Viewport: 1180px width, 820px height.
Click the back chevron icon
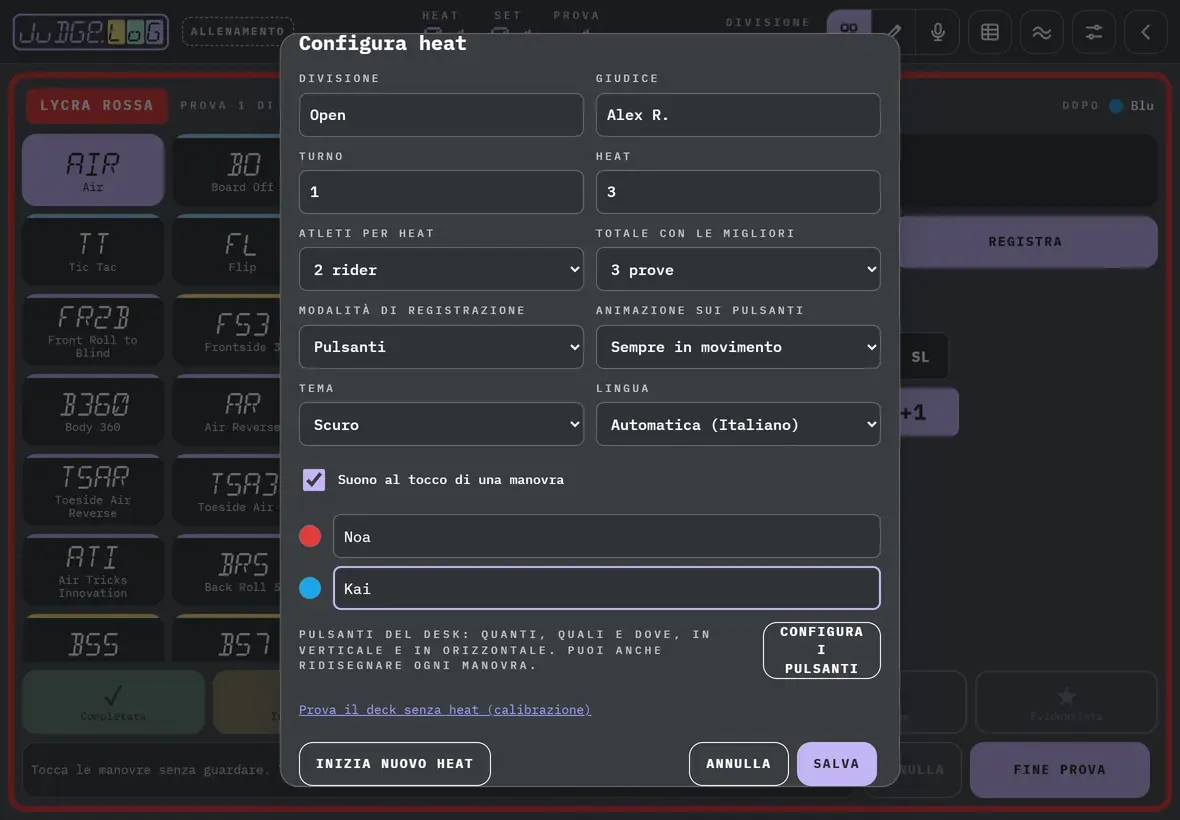pos(1145,32)
